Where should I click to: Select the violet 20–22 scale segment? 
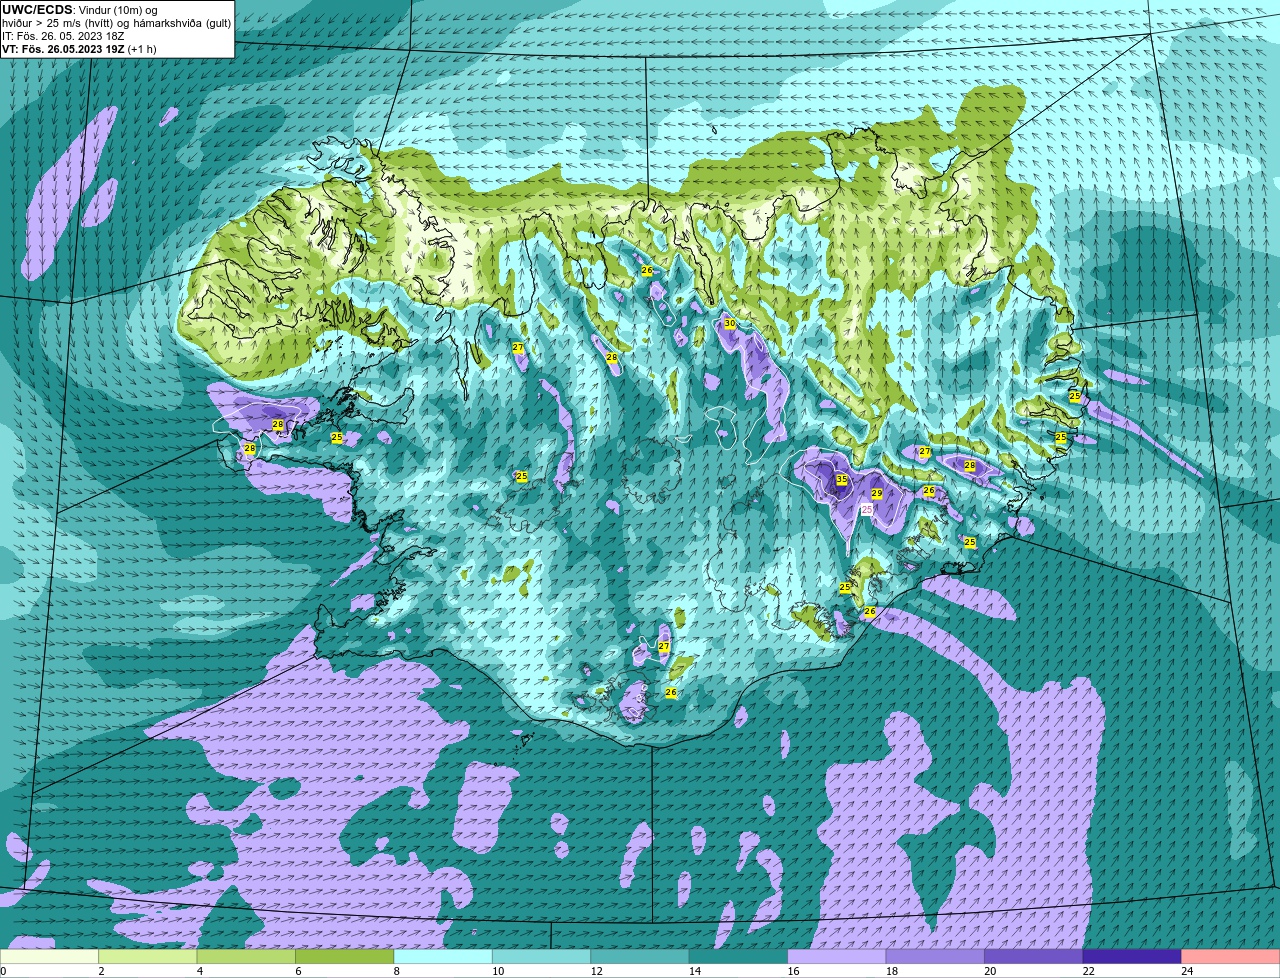coord(1033,956)
